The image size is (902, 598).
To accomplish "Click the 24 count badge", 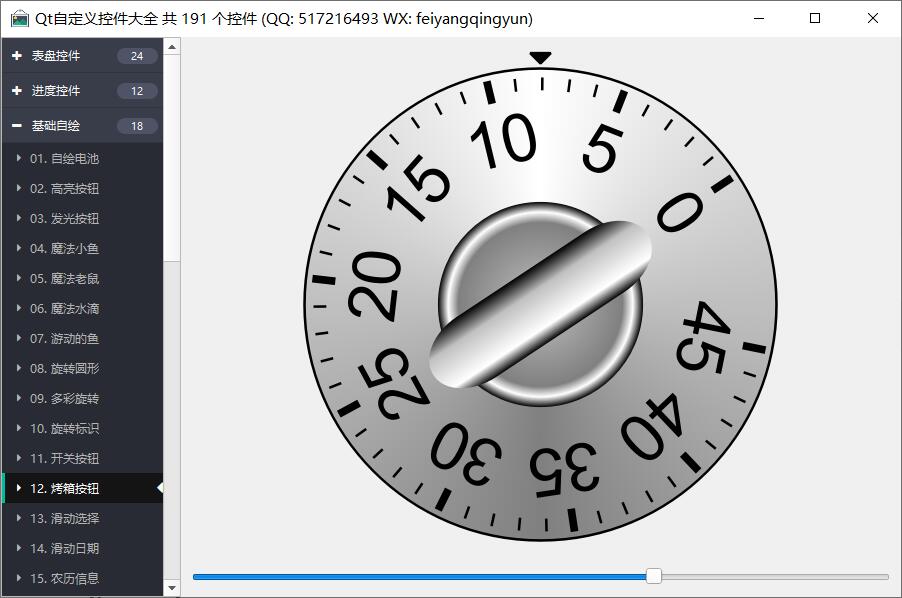I will coord(137,56).
